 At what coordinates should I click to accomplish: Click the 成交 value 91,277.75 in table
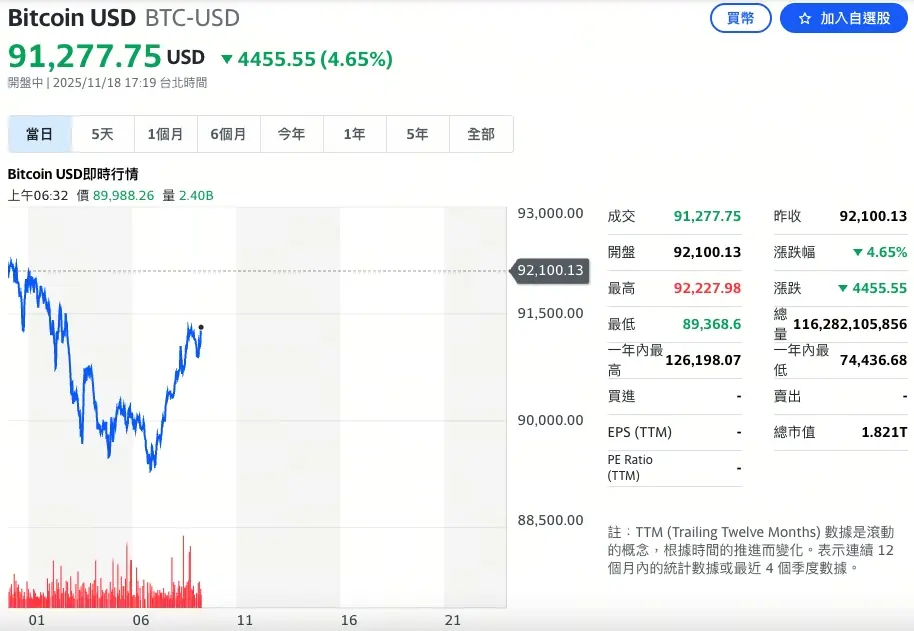[707, 216]
